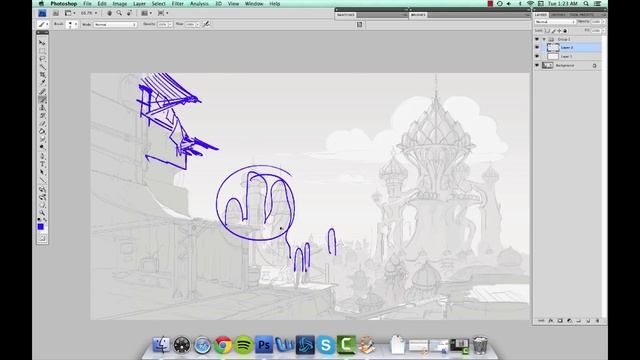Switch to the Tool Presets tab
The width and height of the screenshot is (640, 360).
click(x=581, y=15)
